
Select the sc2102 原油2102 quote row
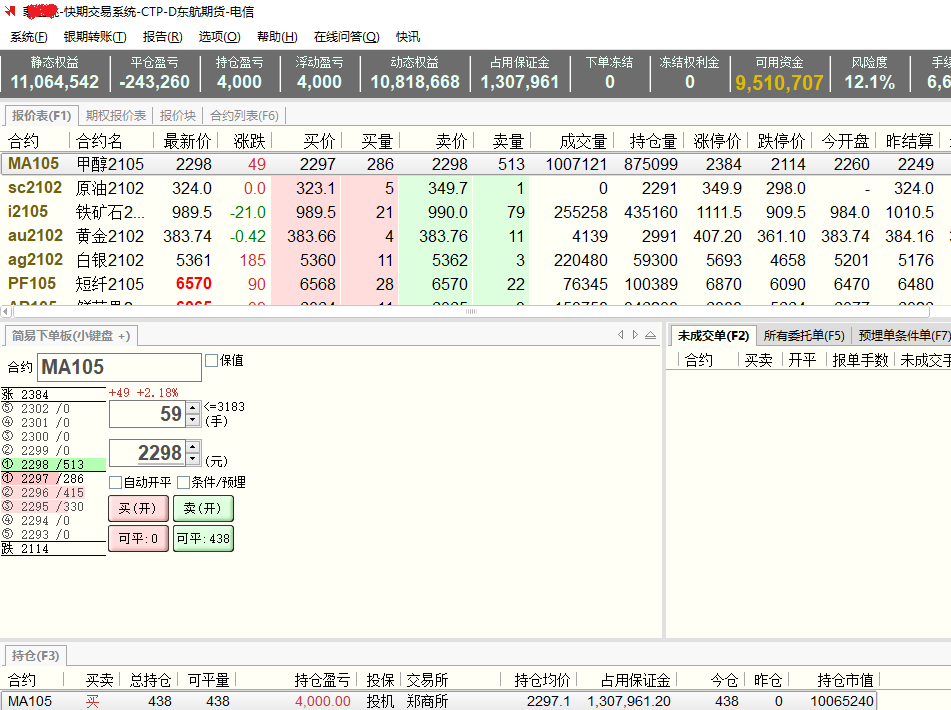pyautogui.click(x=476, y=188)
